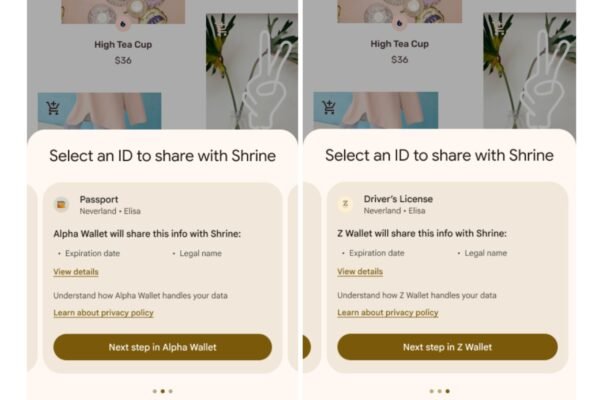
Task: Select third page dot on left screen
Action: (171, 391)
